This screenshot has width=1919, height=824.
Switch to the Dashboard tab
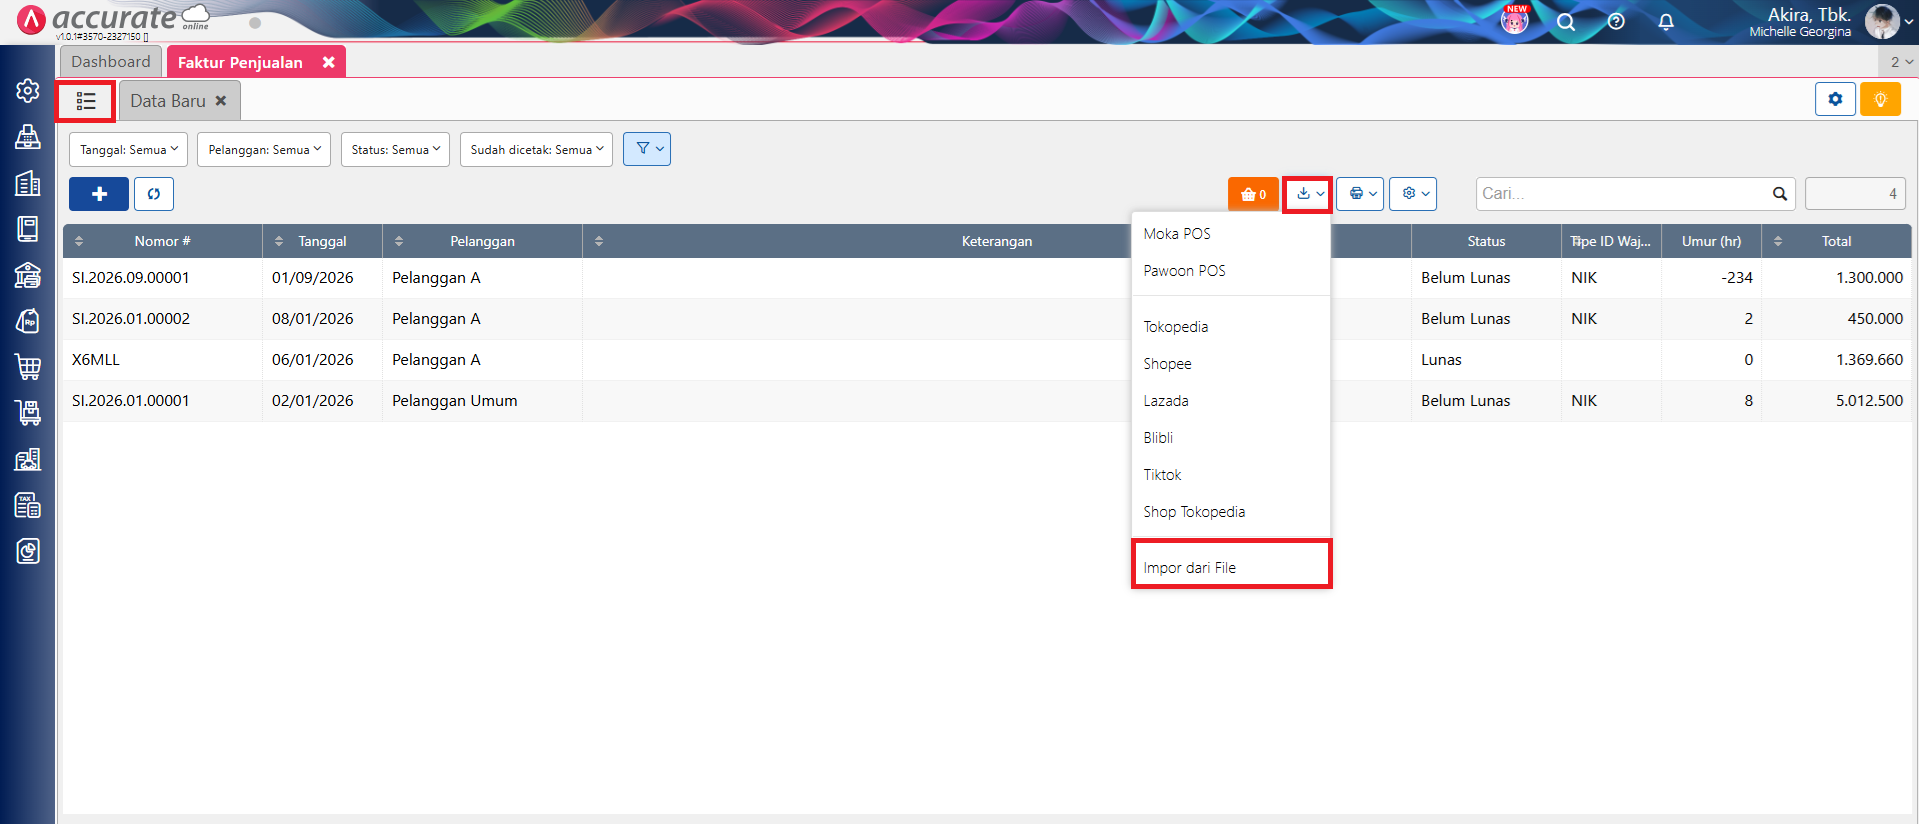[x=111, y=62]
